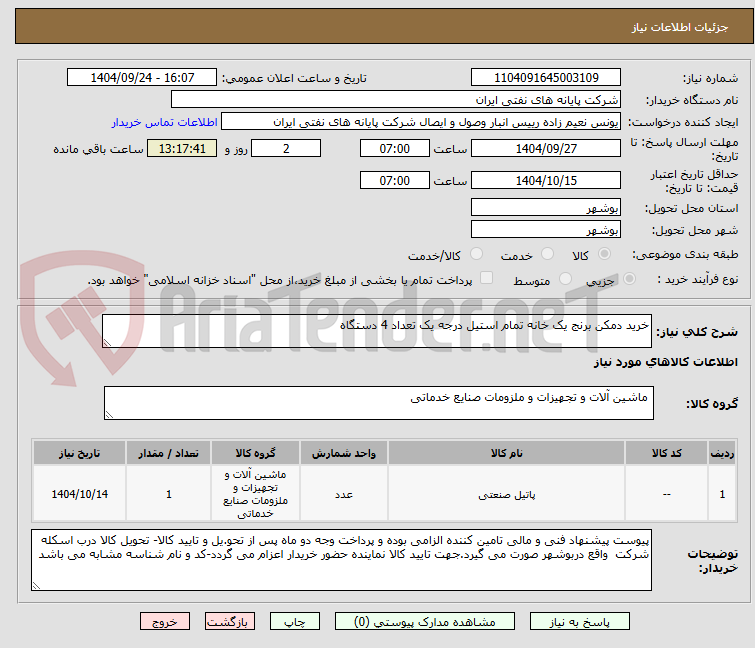Click the واحد شمارش column header
This screenshot has height=648, width=755.
pos(344,453)
